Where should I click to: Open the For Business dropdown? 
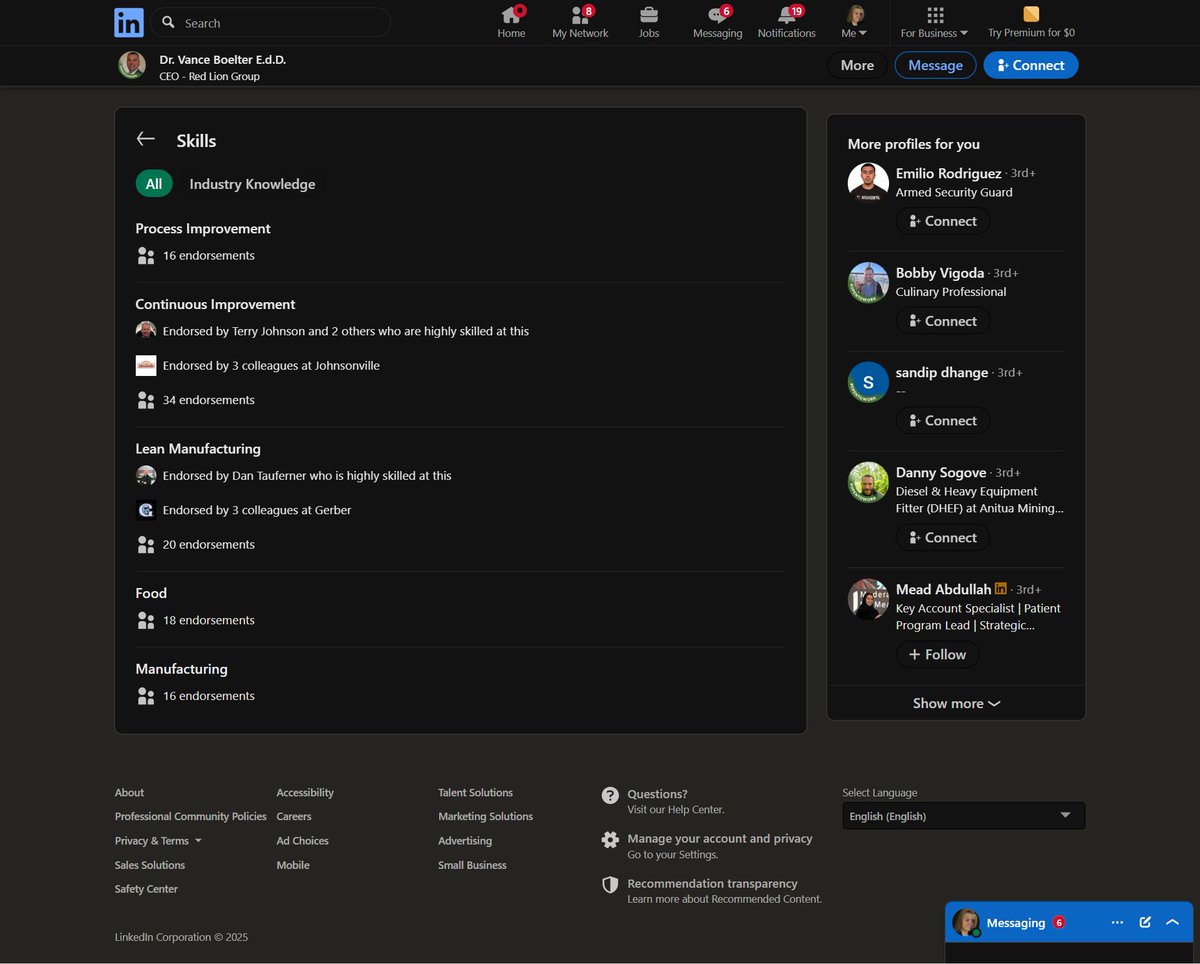pyautogui.click(x=934, y=22)
